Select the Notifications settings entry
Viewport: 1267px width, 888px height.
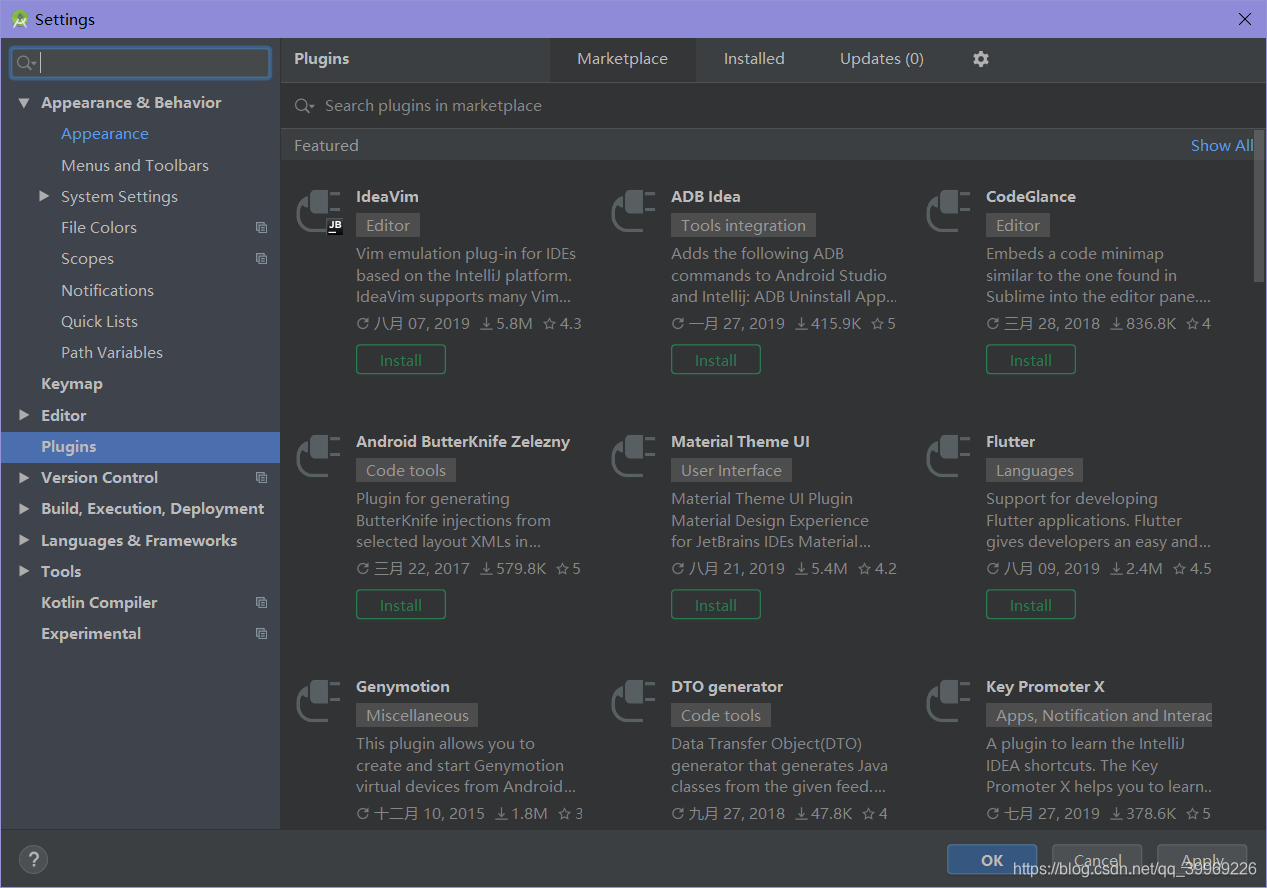coord(107,290)
